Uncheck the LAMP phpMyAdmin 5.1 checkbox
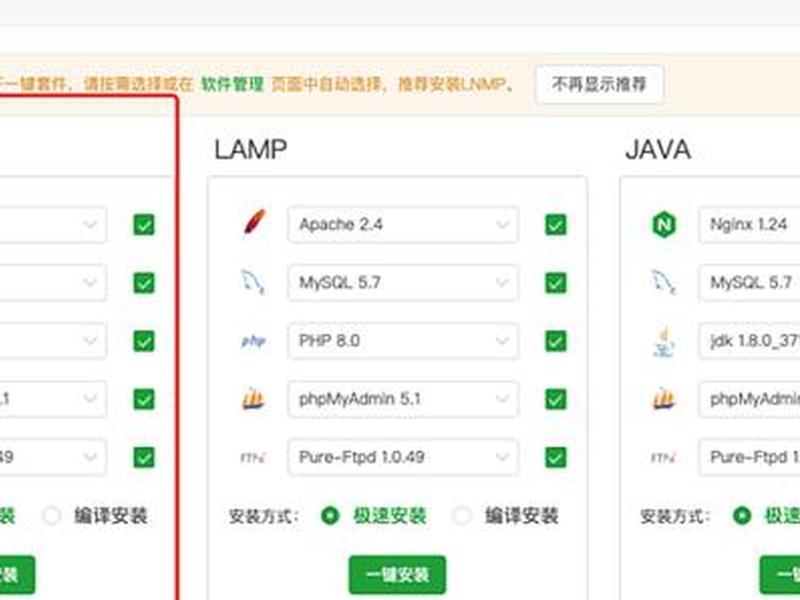 tap(556, 399)
